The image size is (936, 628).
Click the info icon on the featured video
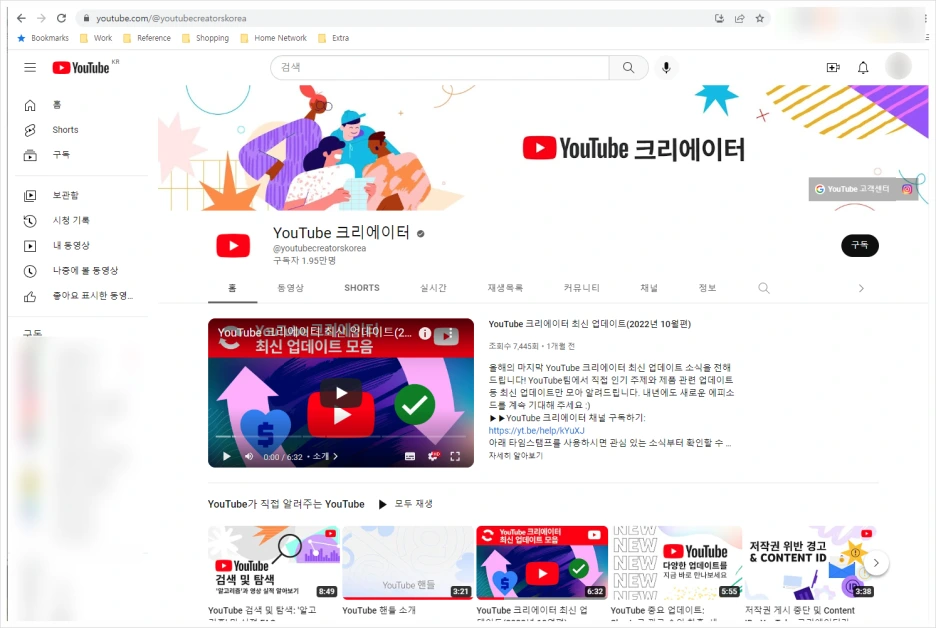424,334
